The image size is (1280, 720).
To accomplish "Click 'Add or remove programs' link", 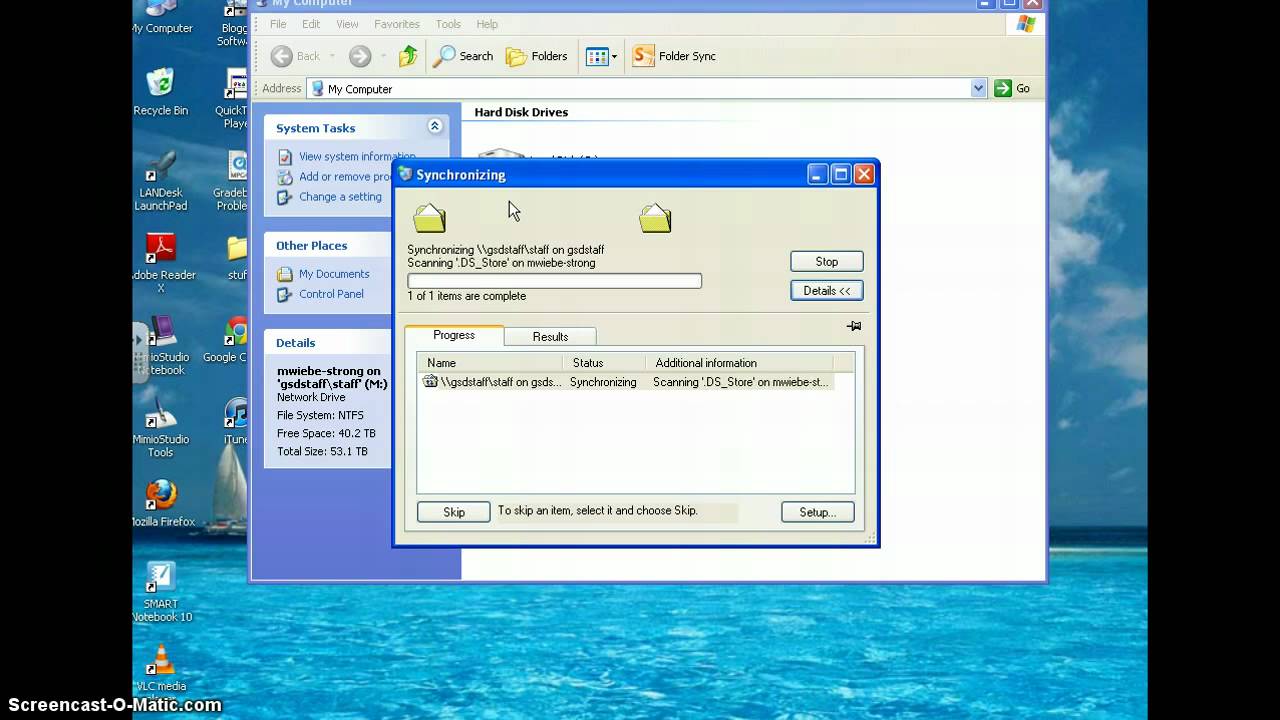I will 345,177.
